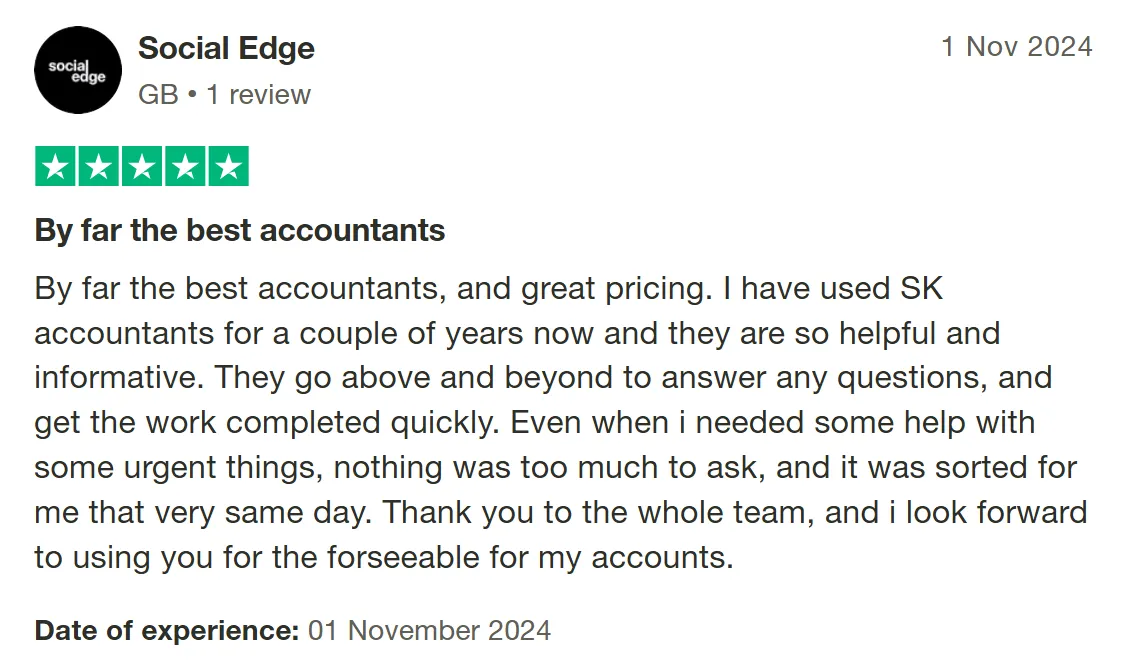The height and width of the screenshot is (667, 1132).
Task: Open the review titled 'By far the best accountants'
Action: pos(240,231)
